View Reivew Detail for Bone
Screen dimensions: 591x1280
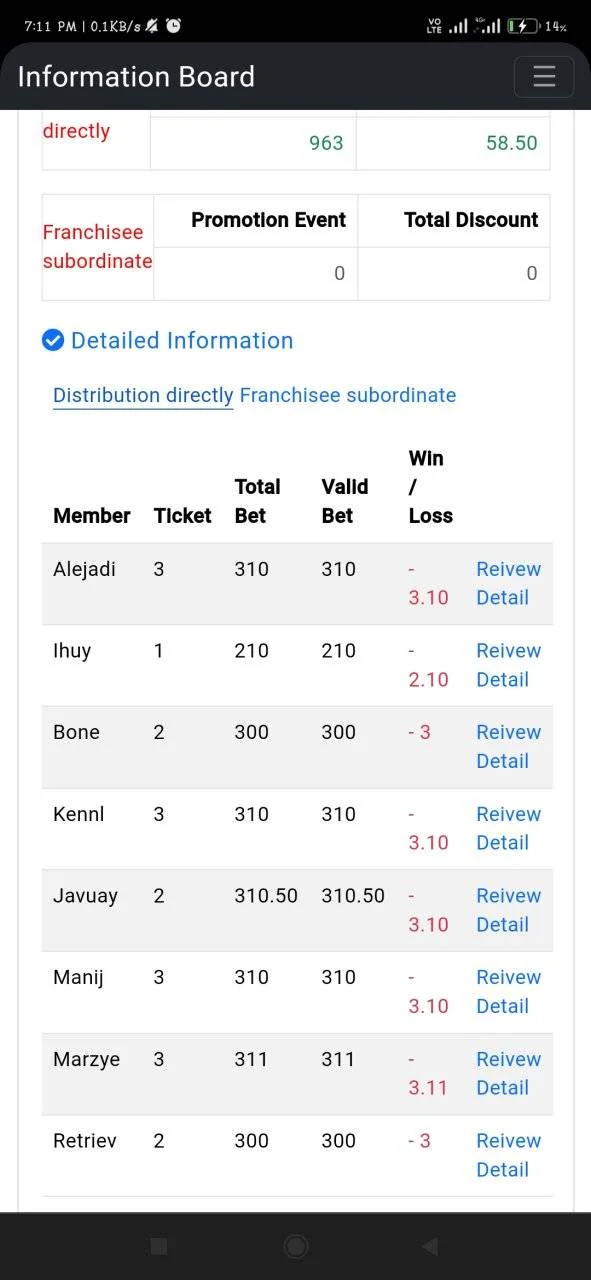[508, 746]
